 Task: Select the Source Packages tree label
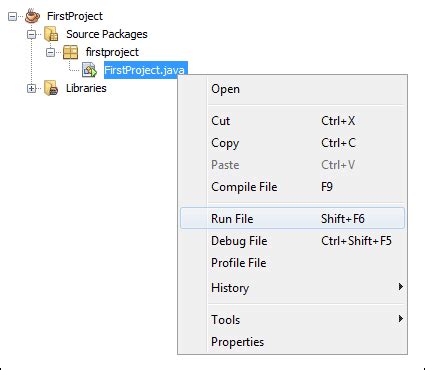coord(107,34)
